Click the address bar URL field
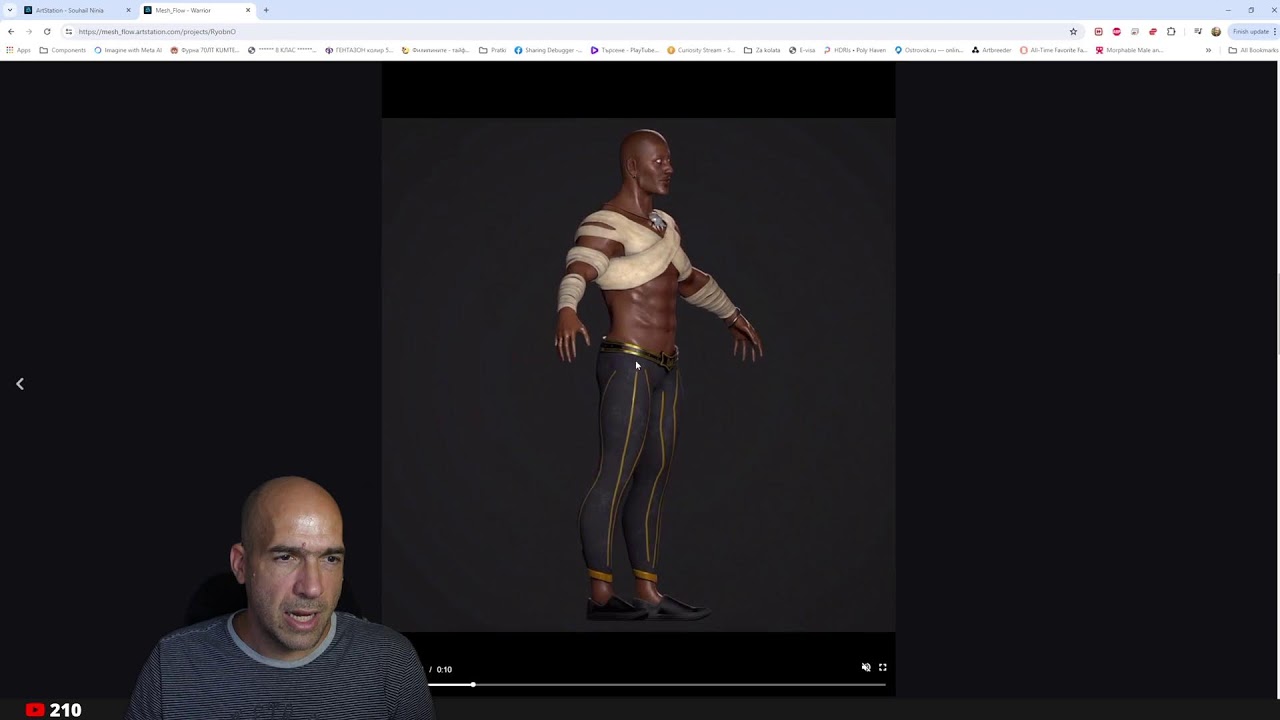Screen dimensions: 1280x720 570,31
